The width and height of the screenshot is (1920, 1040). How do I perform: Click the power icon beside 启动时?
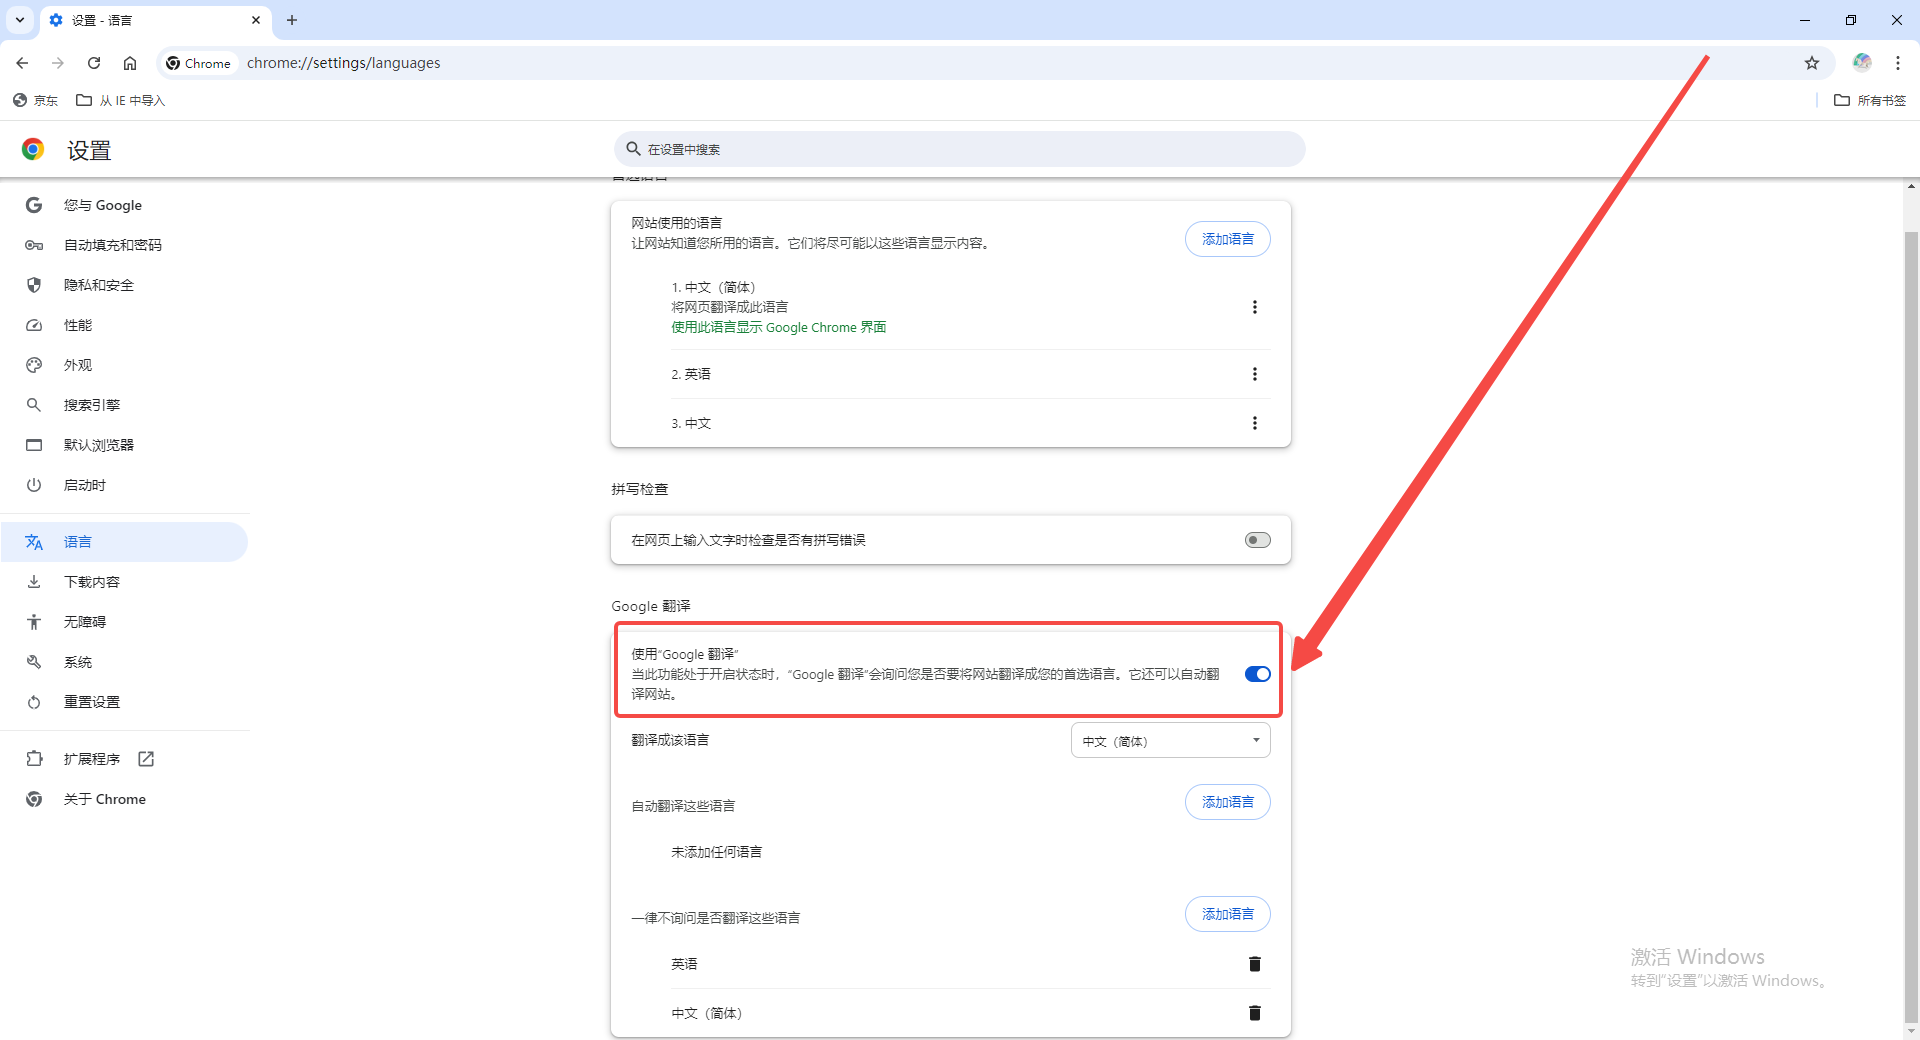(x=34, y=485)
